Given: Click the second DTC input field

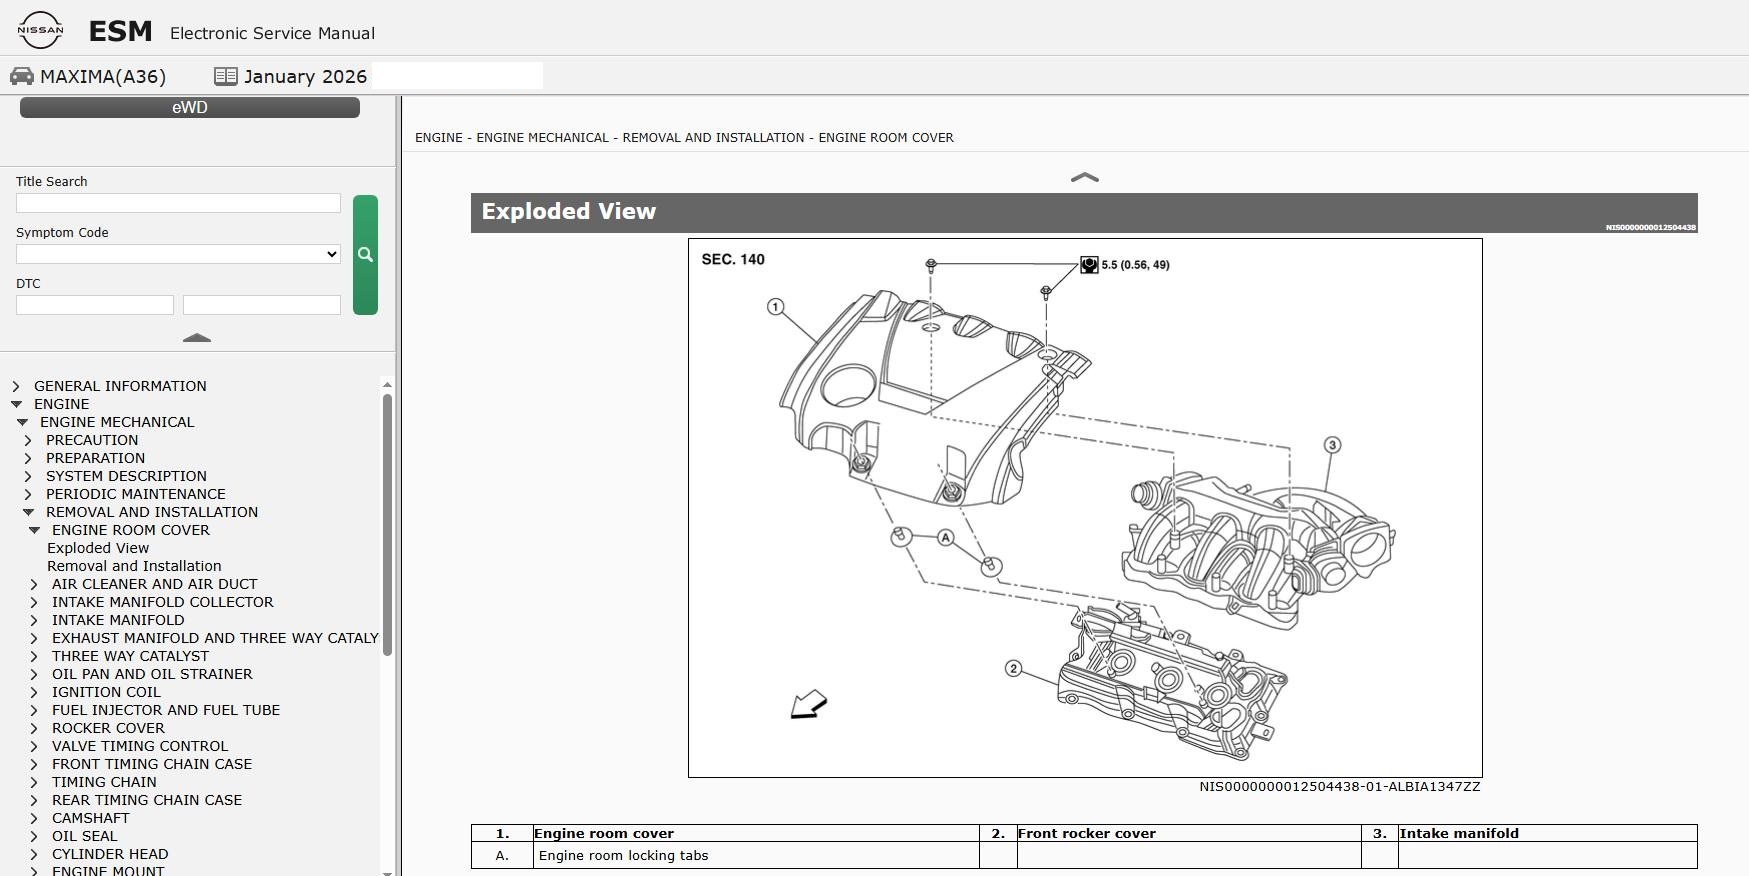Looking at the screenshot, I should coord(262,305).
